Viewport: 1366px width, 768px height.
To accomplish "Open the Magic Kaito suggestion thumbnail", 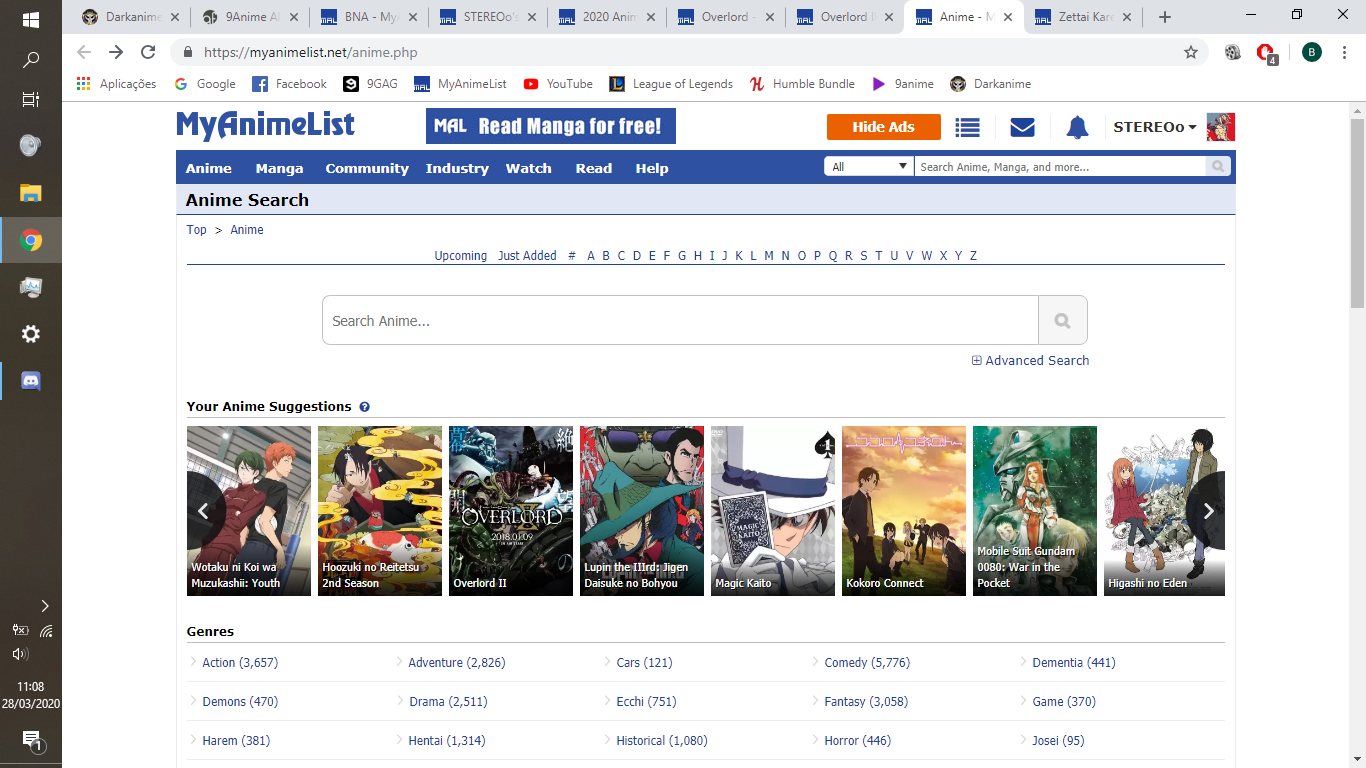I will click(773, 511).
